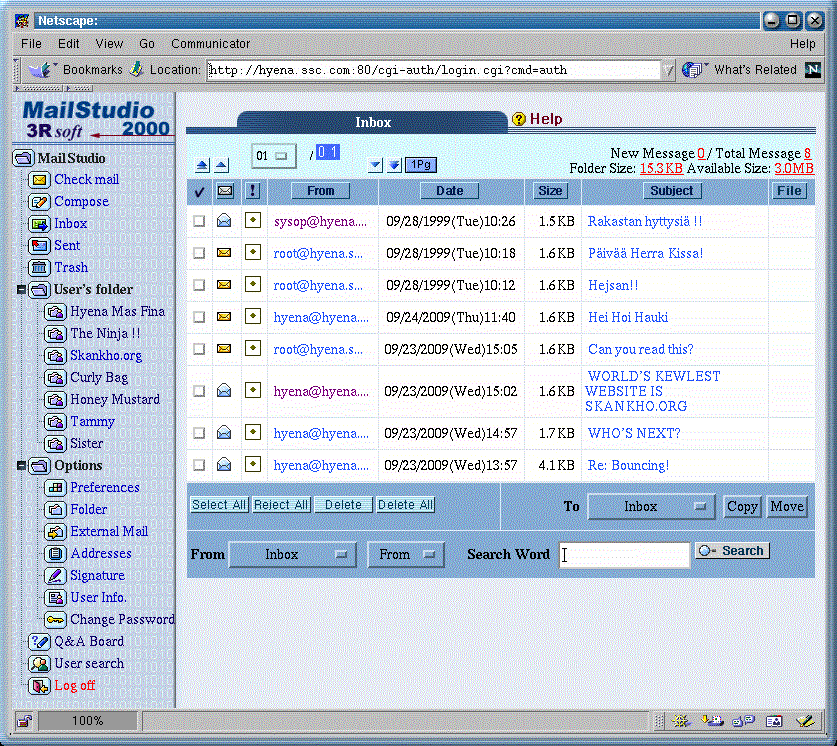The image size is (837, 746).
Task: Click the yellow Help question mark icon
Action: tap(519, 119)
